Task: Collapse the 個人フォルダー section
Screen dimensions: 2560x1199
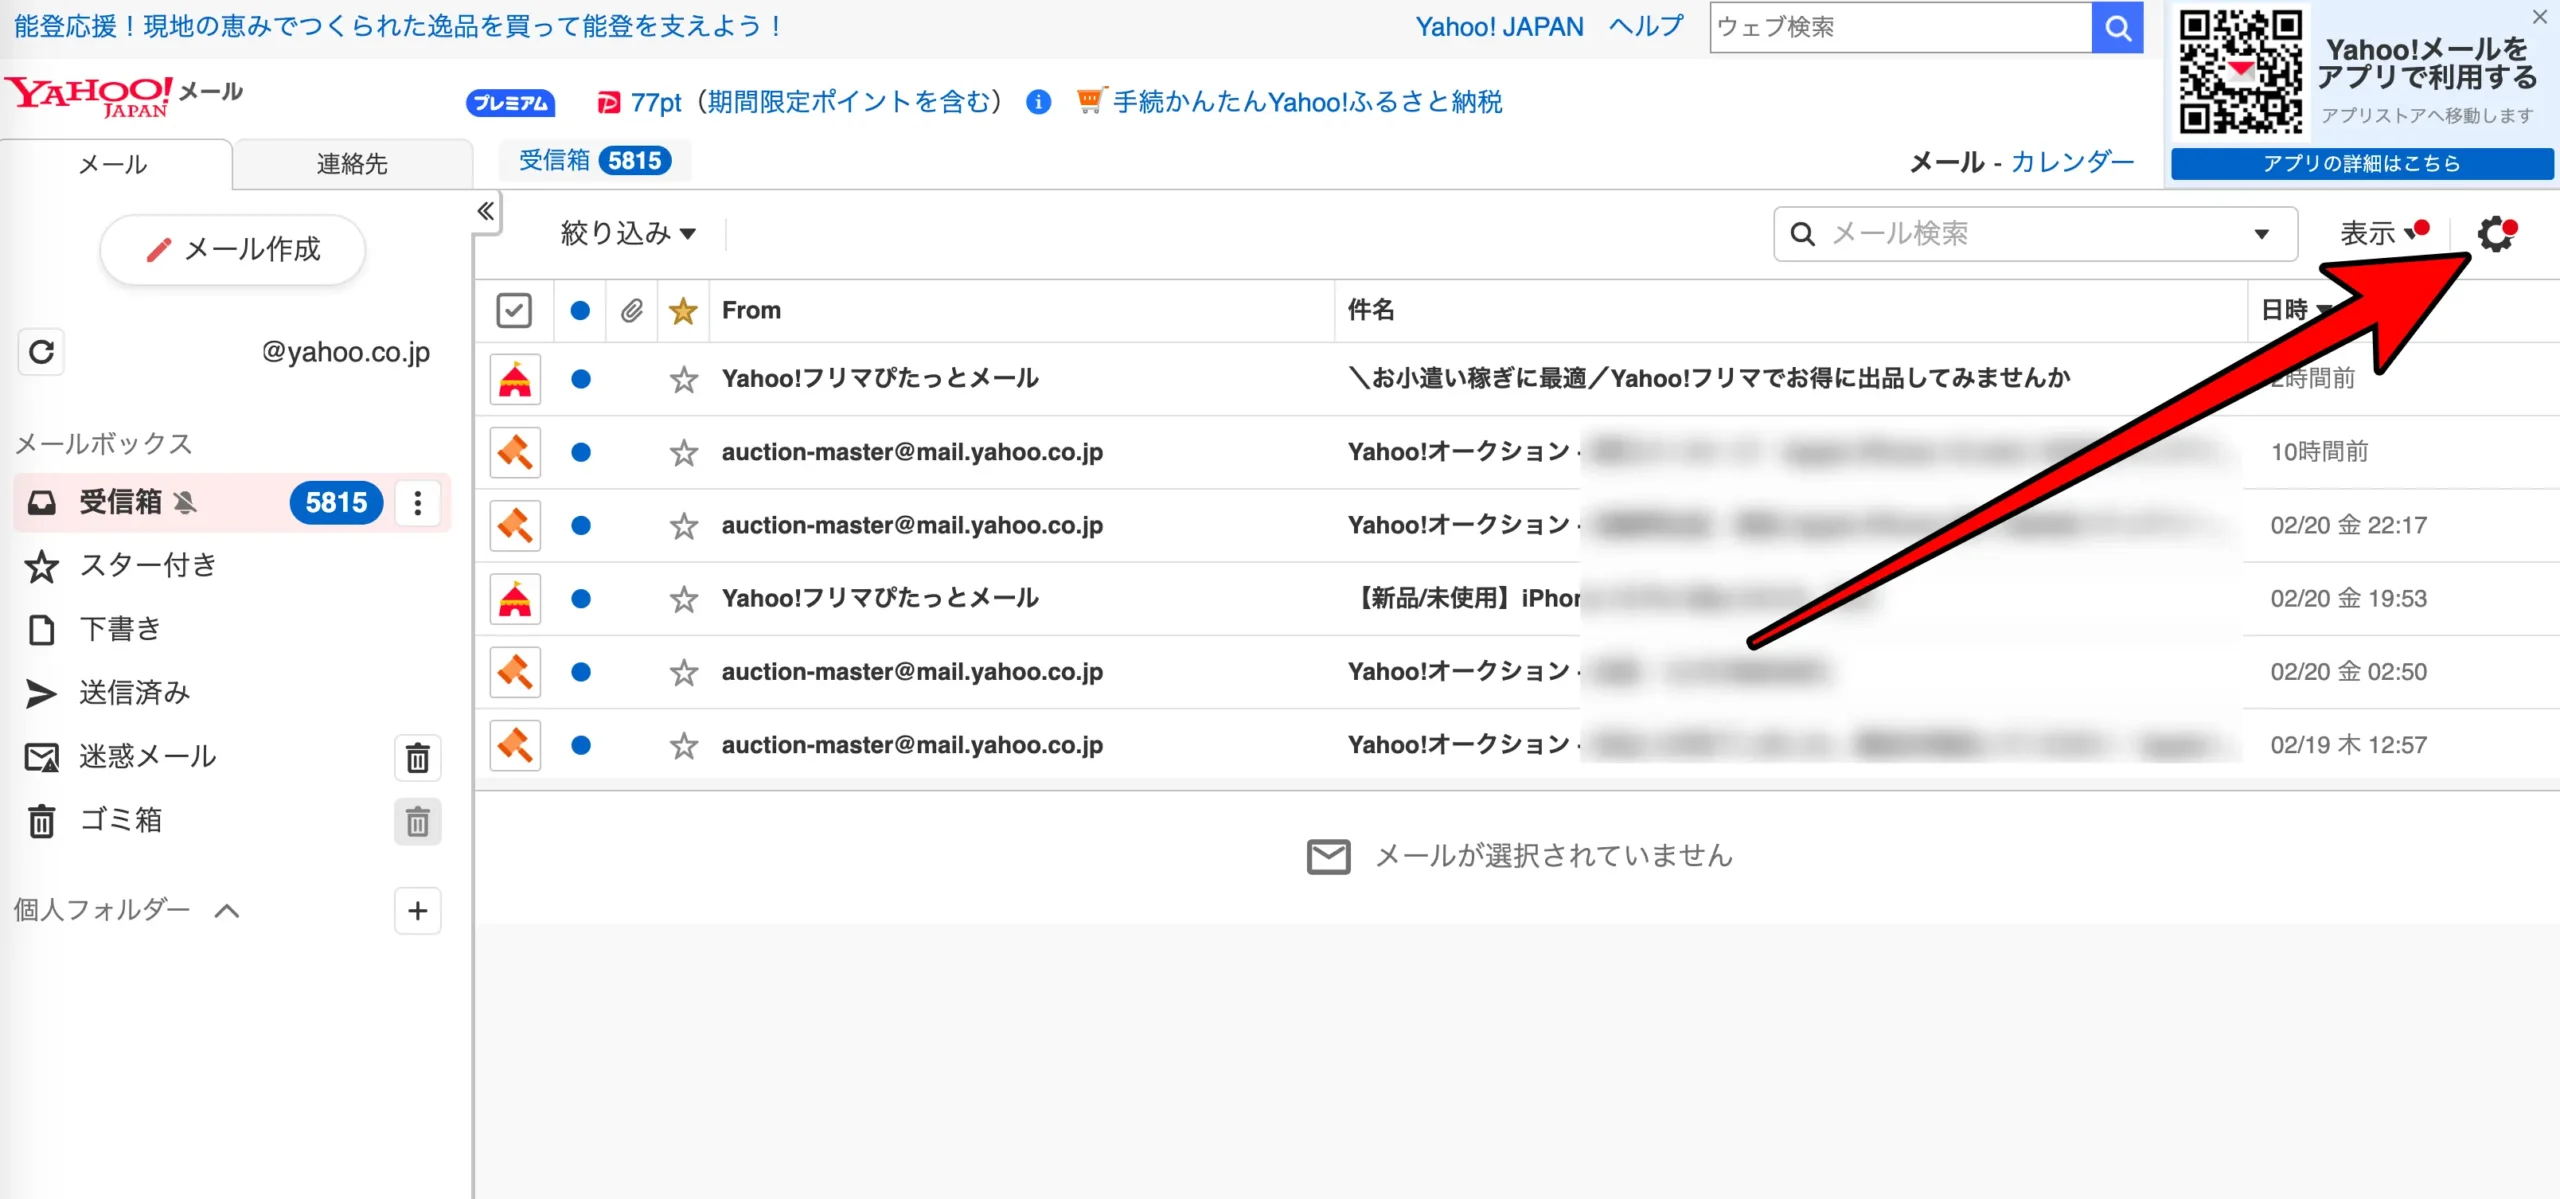Action: click(228, 910)
